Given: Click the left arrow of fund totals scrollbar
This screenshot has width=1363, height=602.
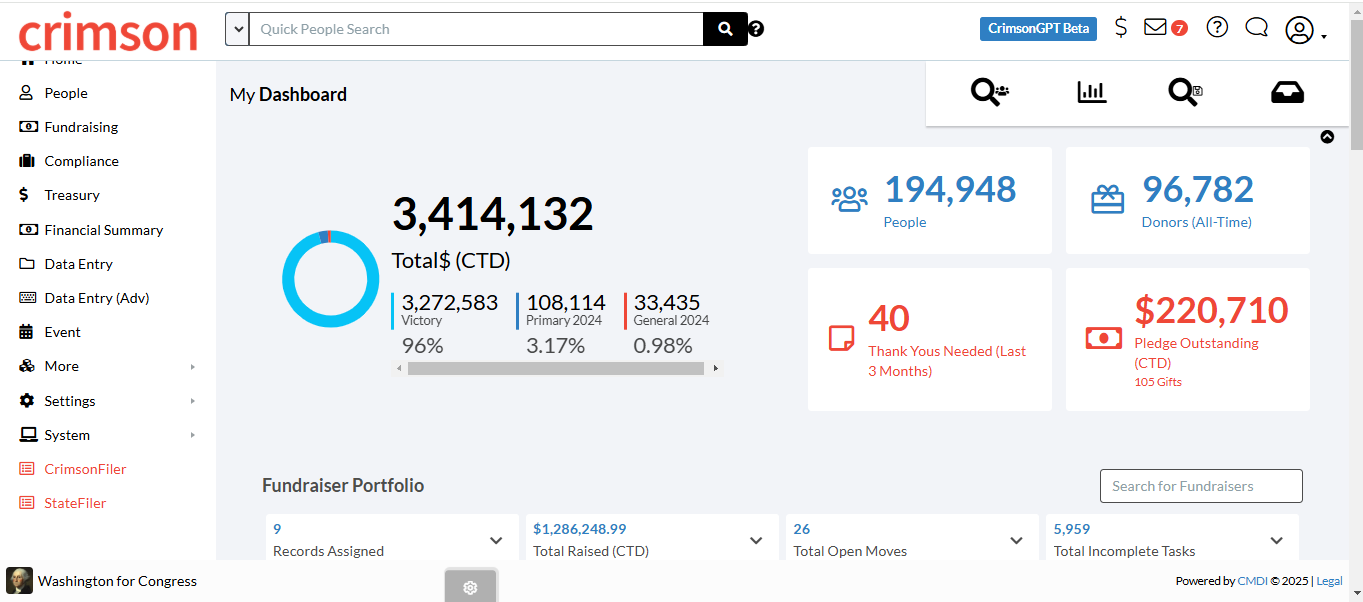Looking at the screenshot, I should point(400,368).
